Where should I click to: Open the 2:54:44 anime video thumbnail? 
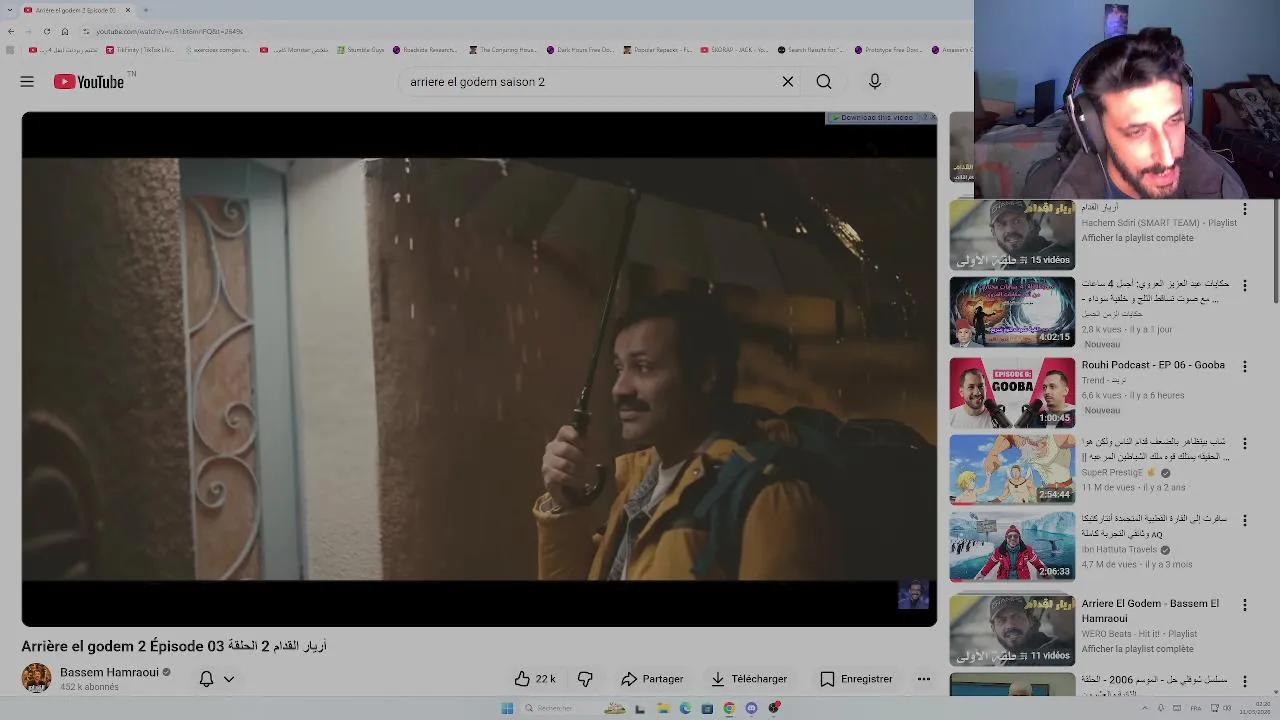[x=1012, y=469]
